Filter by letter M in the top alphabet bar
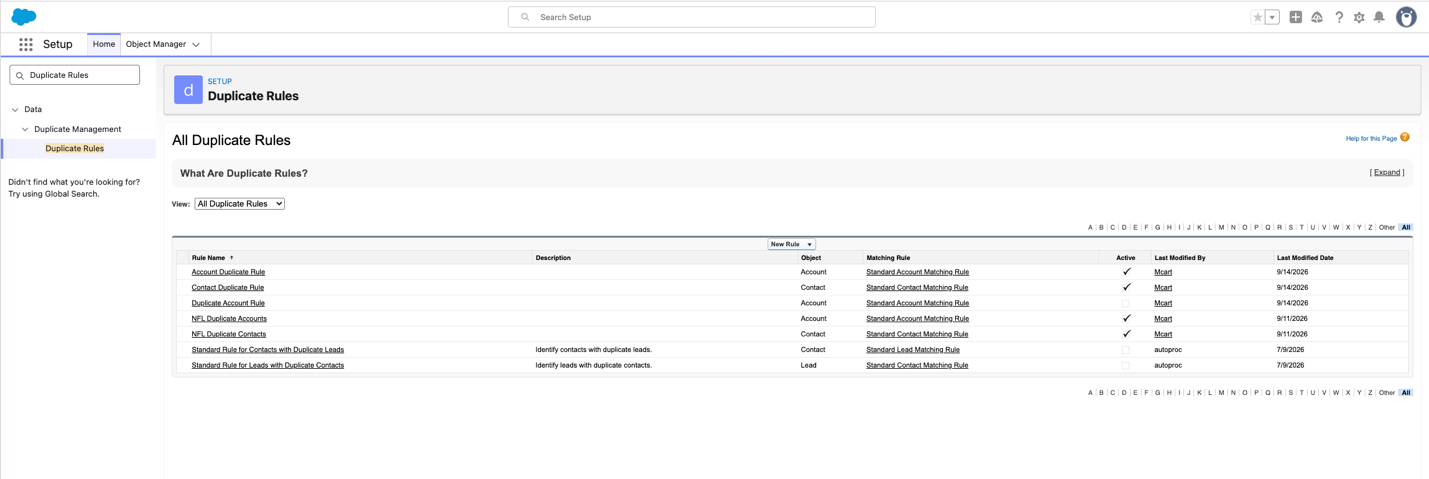 (x=1221, y=228)
